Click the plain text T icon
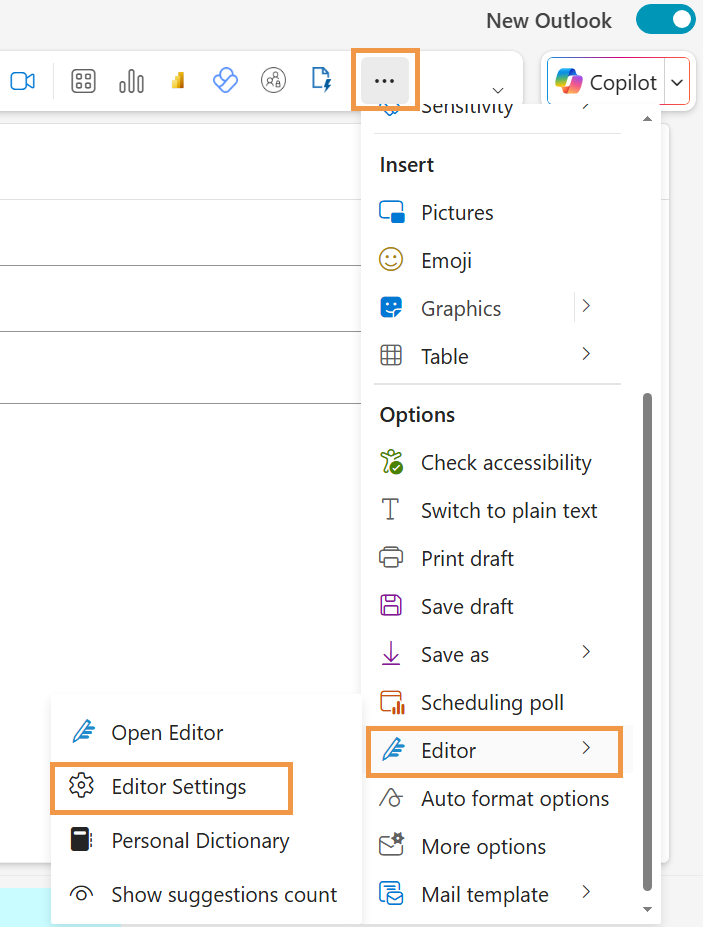 click(x=390, y=509)
